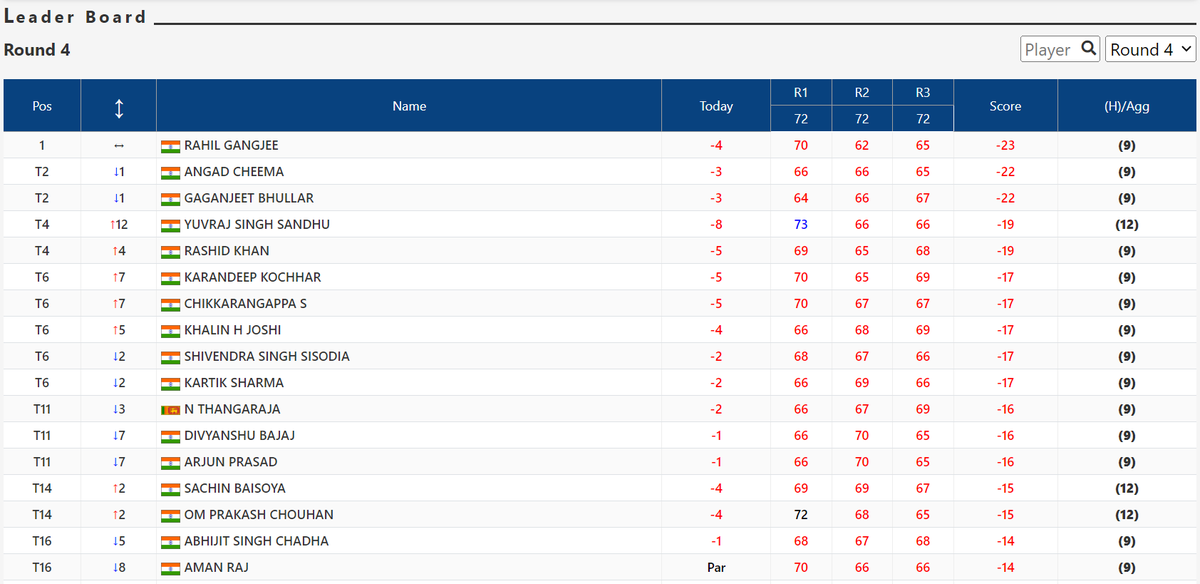Click the blue R1 score 73
The height and width of the screenshot is (584, 1200).
(x=801, y=225)
